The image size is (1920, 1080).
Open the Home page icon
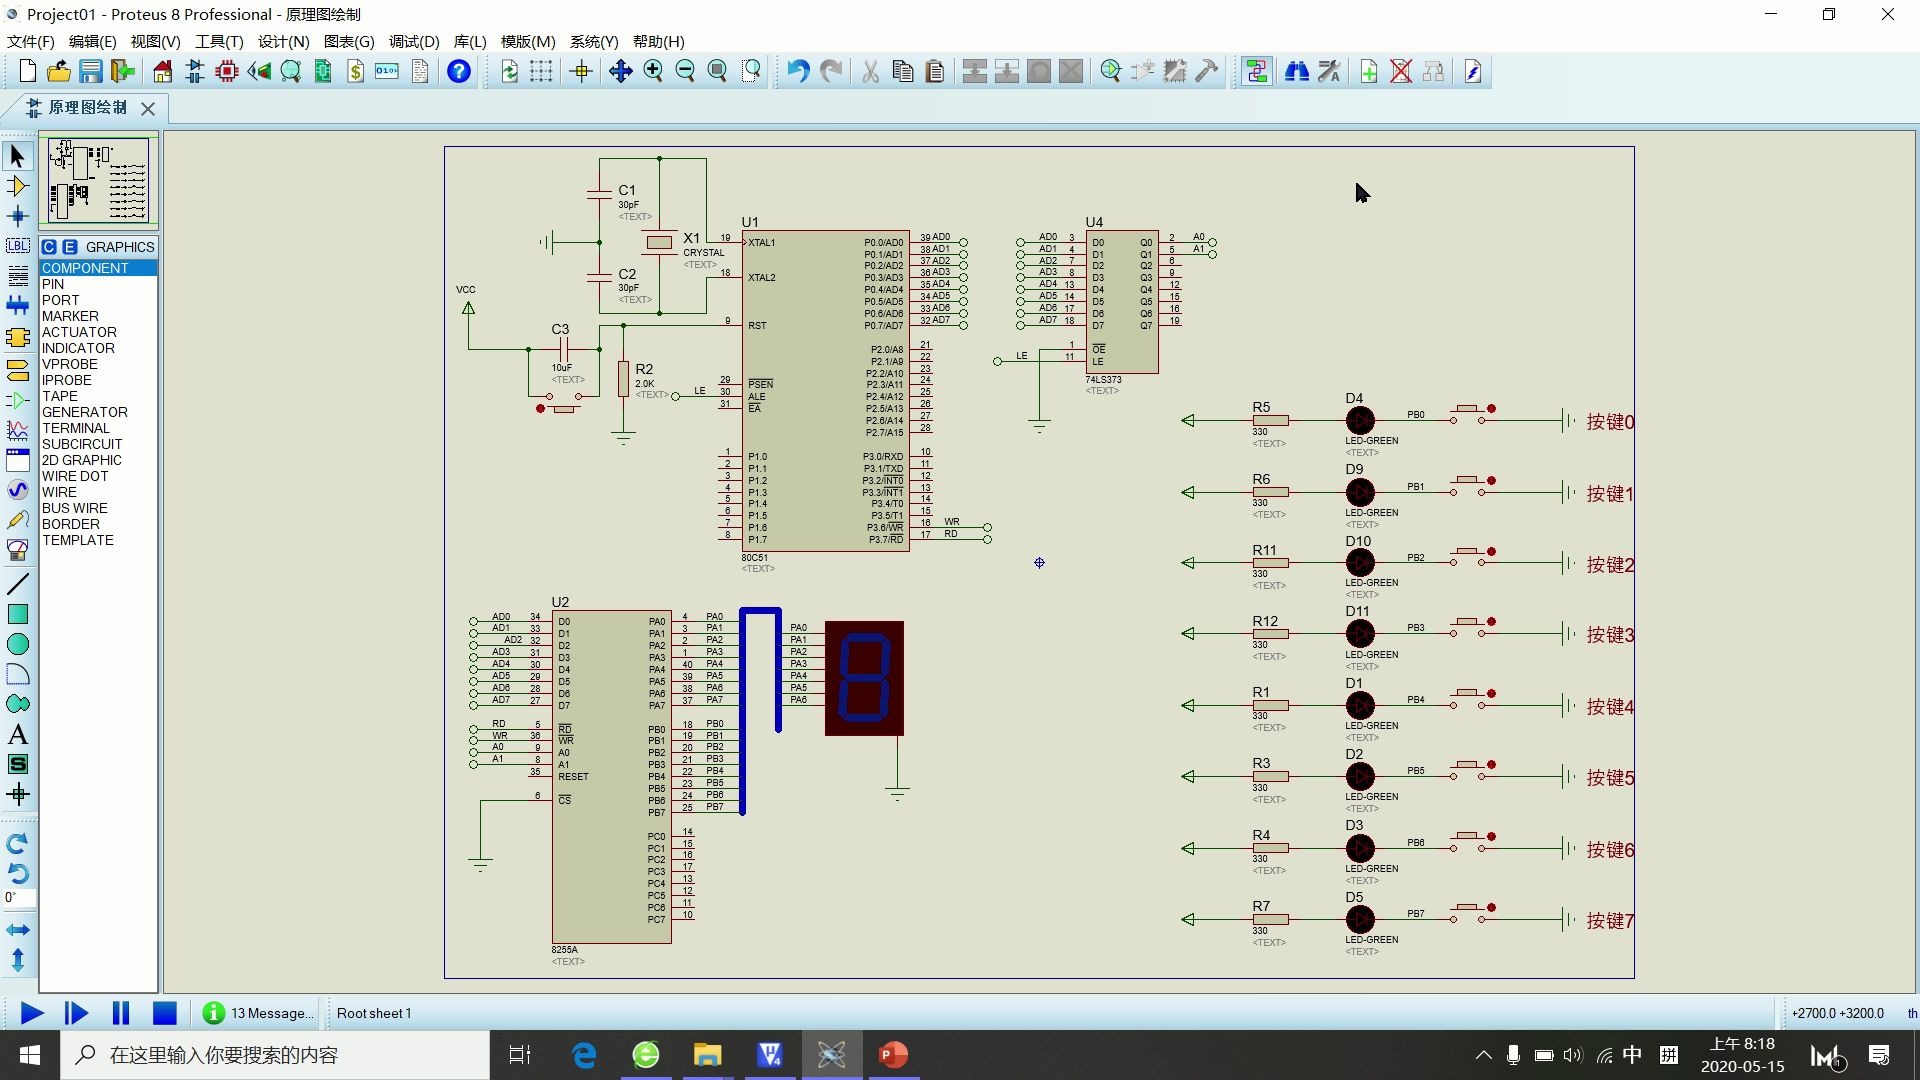point(162,71)
